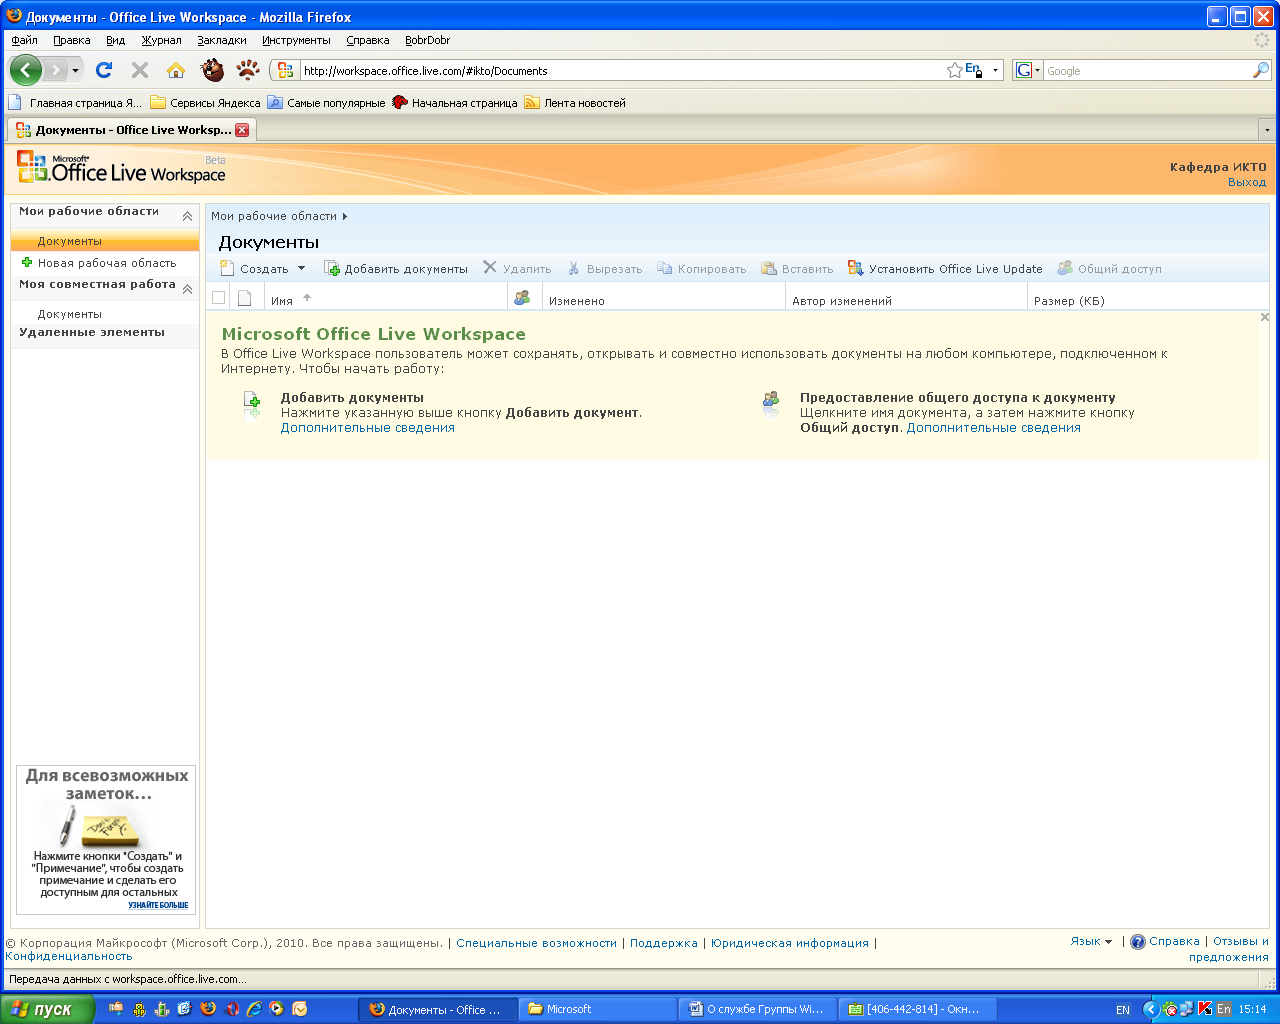Collapse the Моя совместная работа section
This screenshot has height=1024, width=1280.
point(187,289)
